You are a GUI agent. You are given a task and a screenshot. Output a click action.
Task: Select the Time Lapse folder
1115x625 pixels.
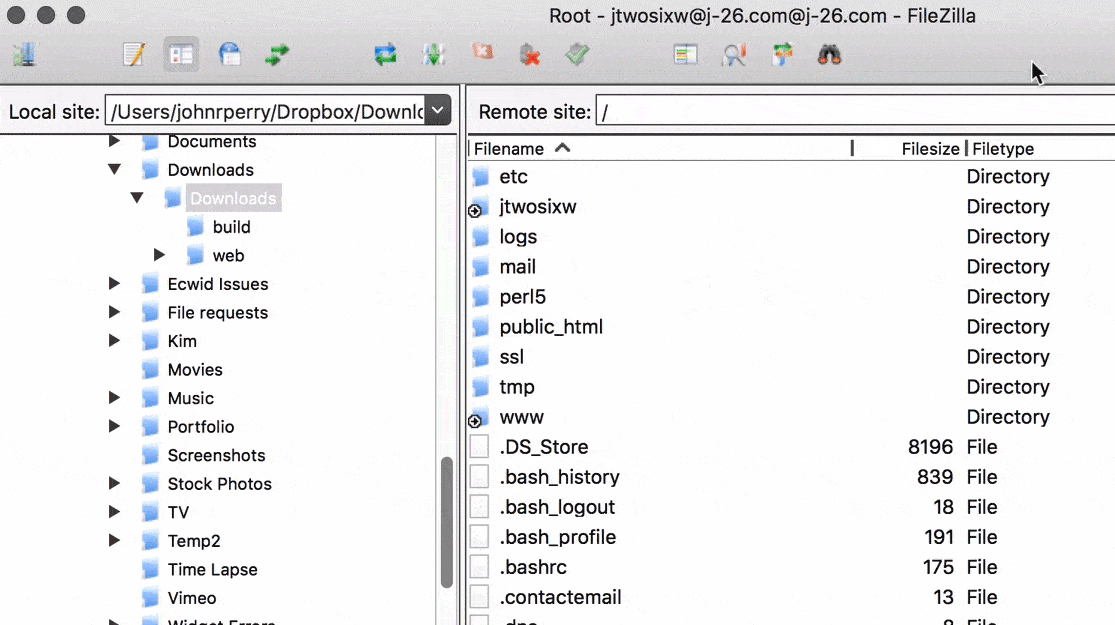(x=213, y=570)
